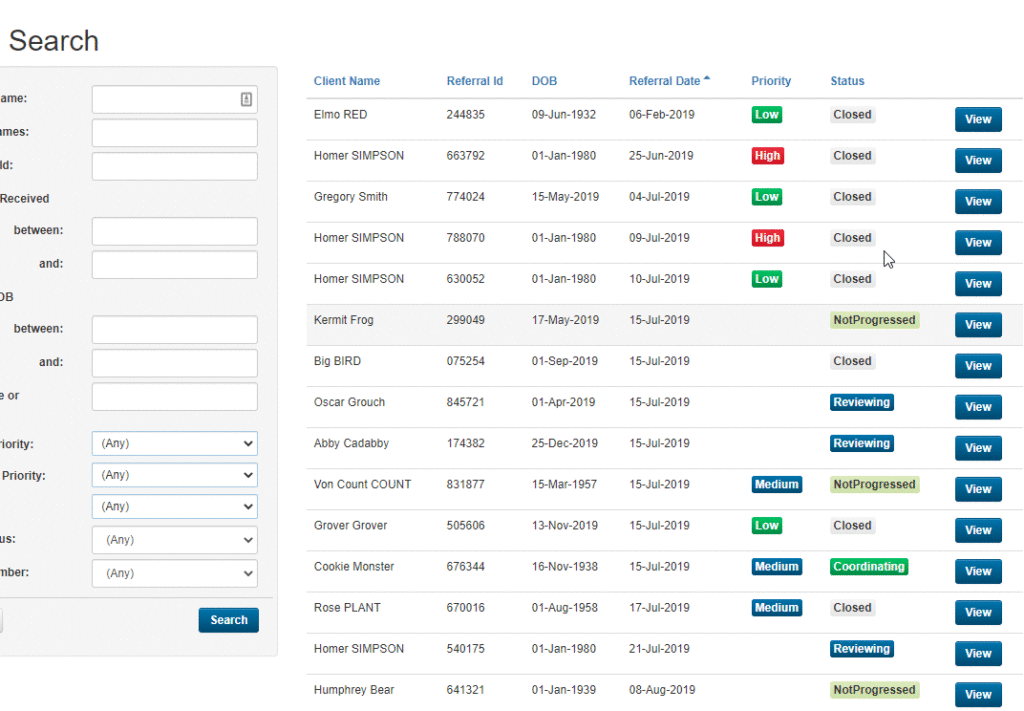Click the Low priority badge for Grover Grover
1024x711 pixels.
[767, 526]
